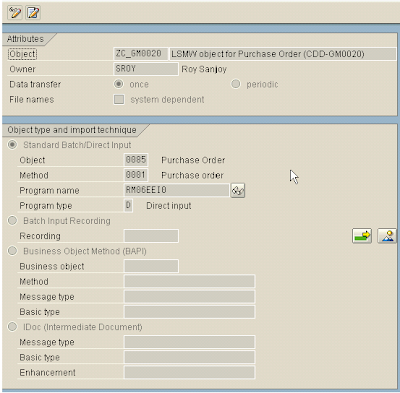Choose Standard Batch/Direct Input radio button
Image resolution: width=400 pixels, height=393 pixels.
click(12, 145)
